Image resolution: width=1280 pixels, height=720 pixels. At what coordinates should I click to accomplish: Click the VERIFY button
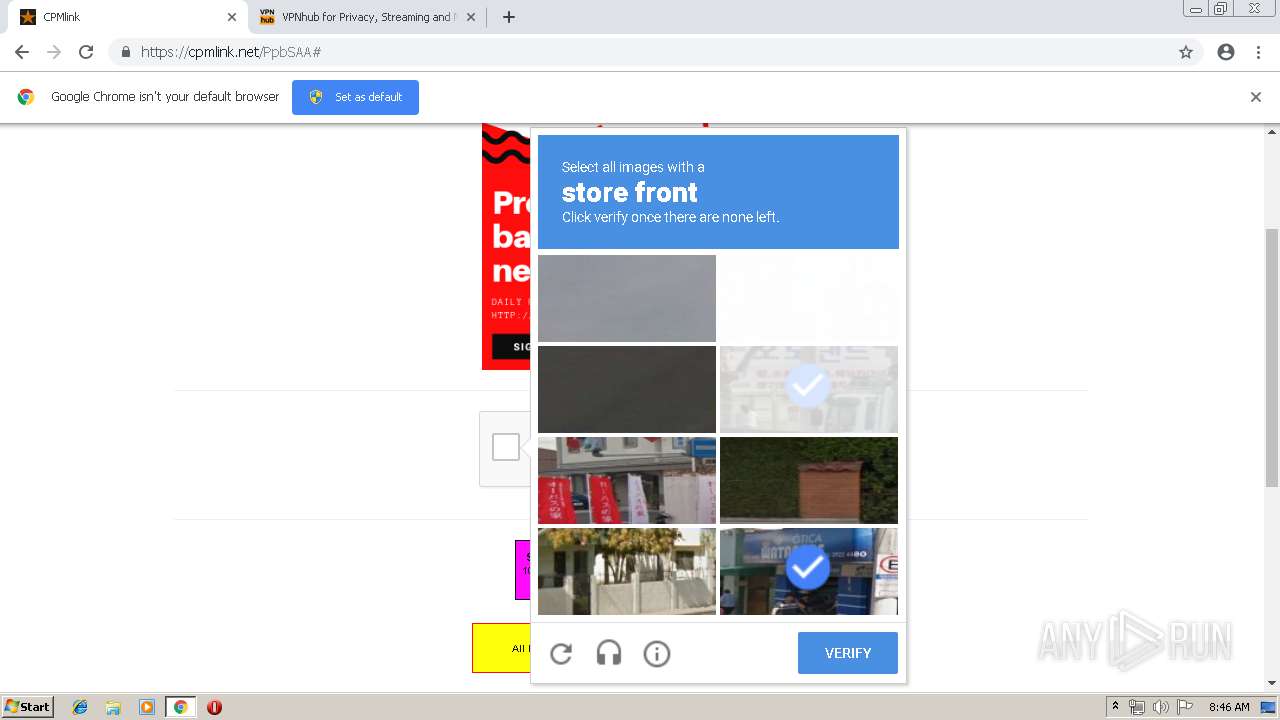click(848, 653)
